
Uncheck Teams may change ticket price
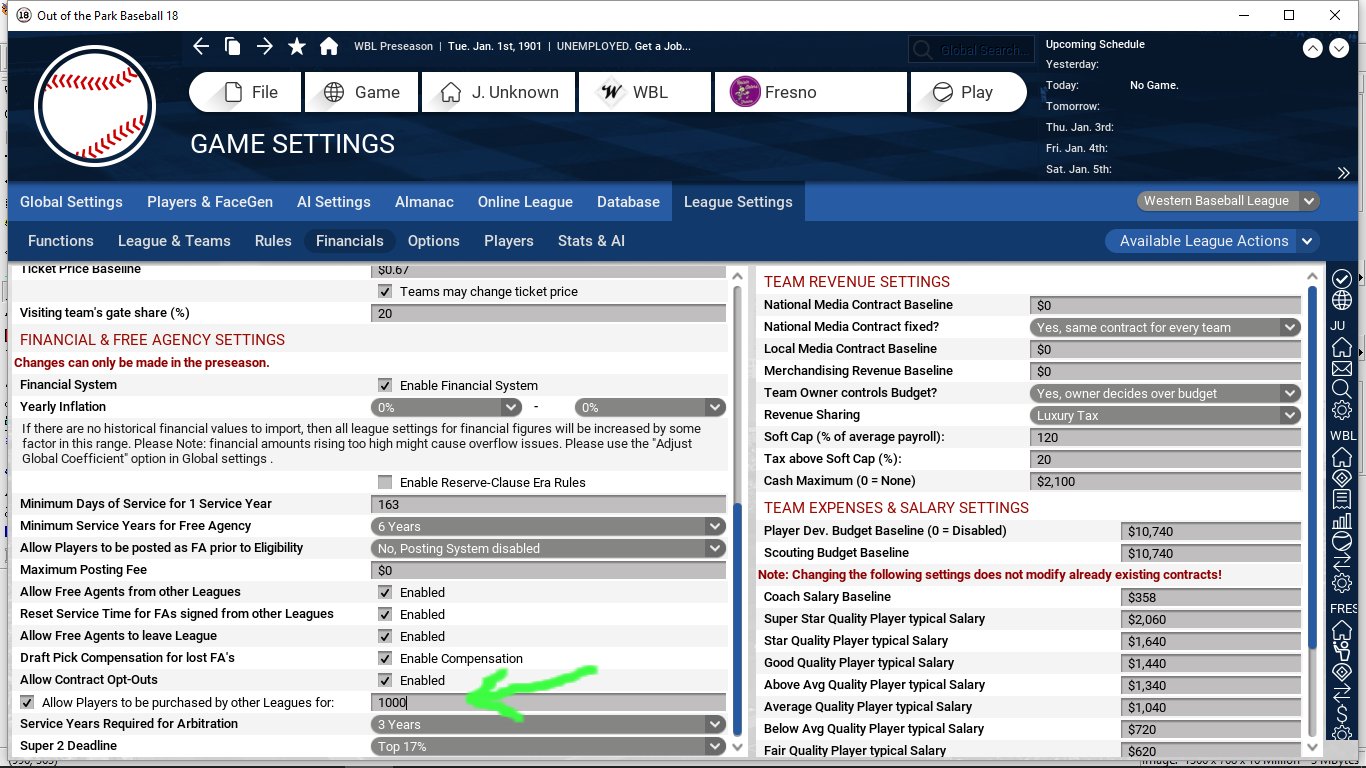pos(385,291)
